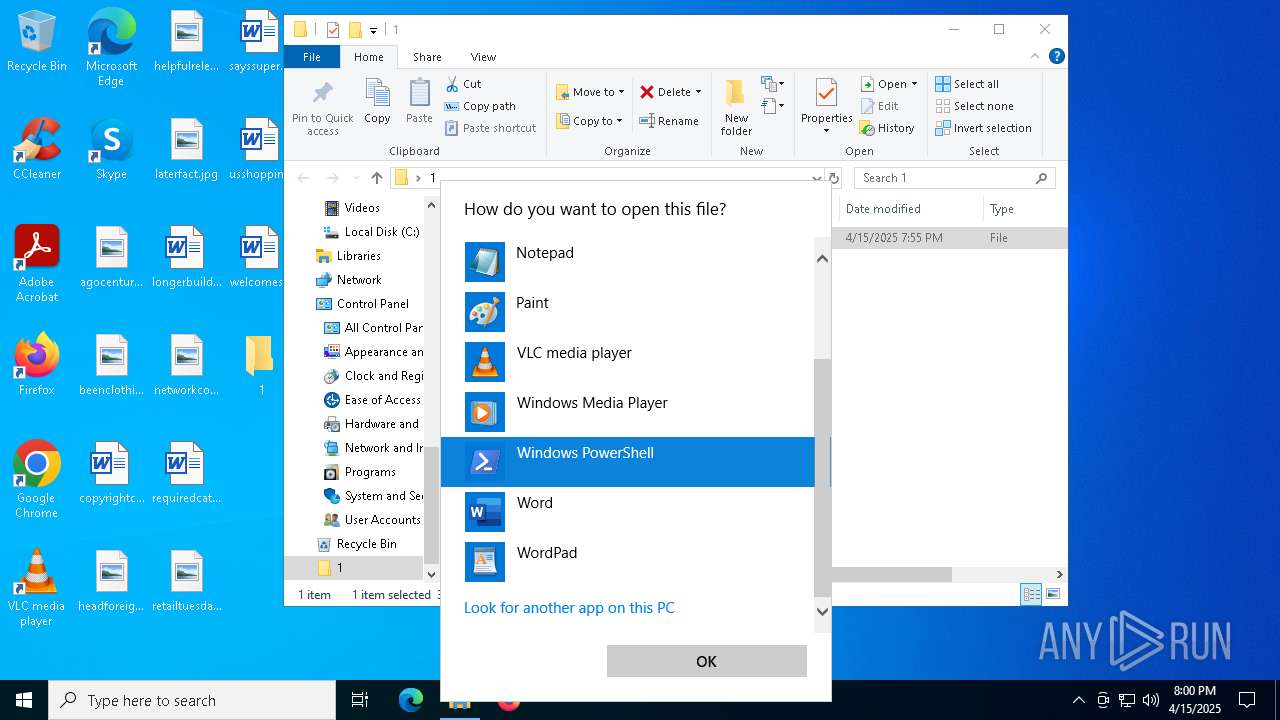Choose Windows PowerShell entry
Image resolution: width=1280 pixels, height=720 pixels.
point(628,462)
